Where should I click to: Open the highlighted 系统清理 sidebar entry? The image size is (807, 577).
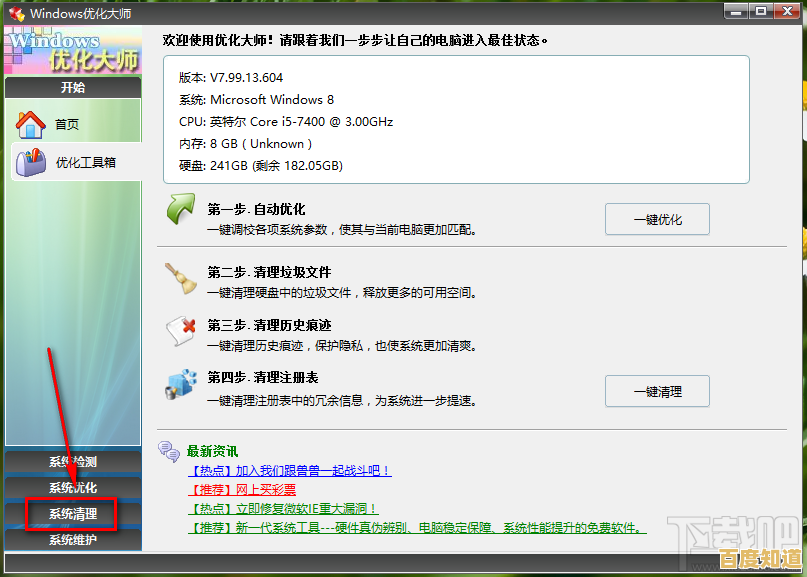pos(71,516)
